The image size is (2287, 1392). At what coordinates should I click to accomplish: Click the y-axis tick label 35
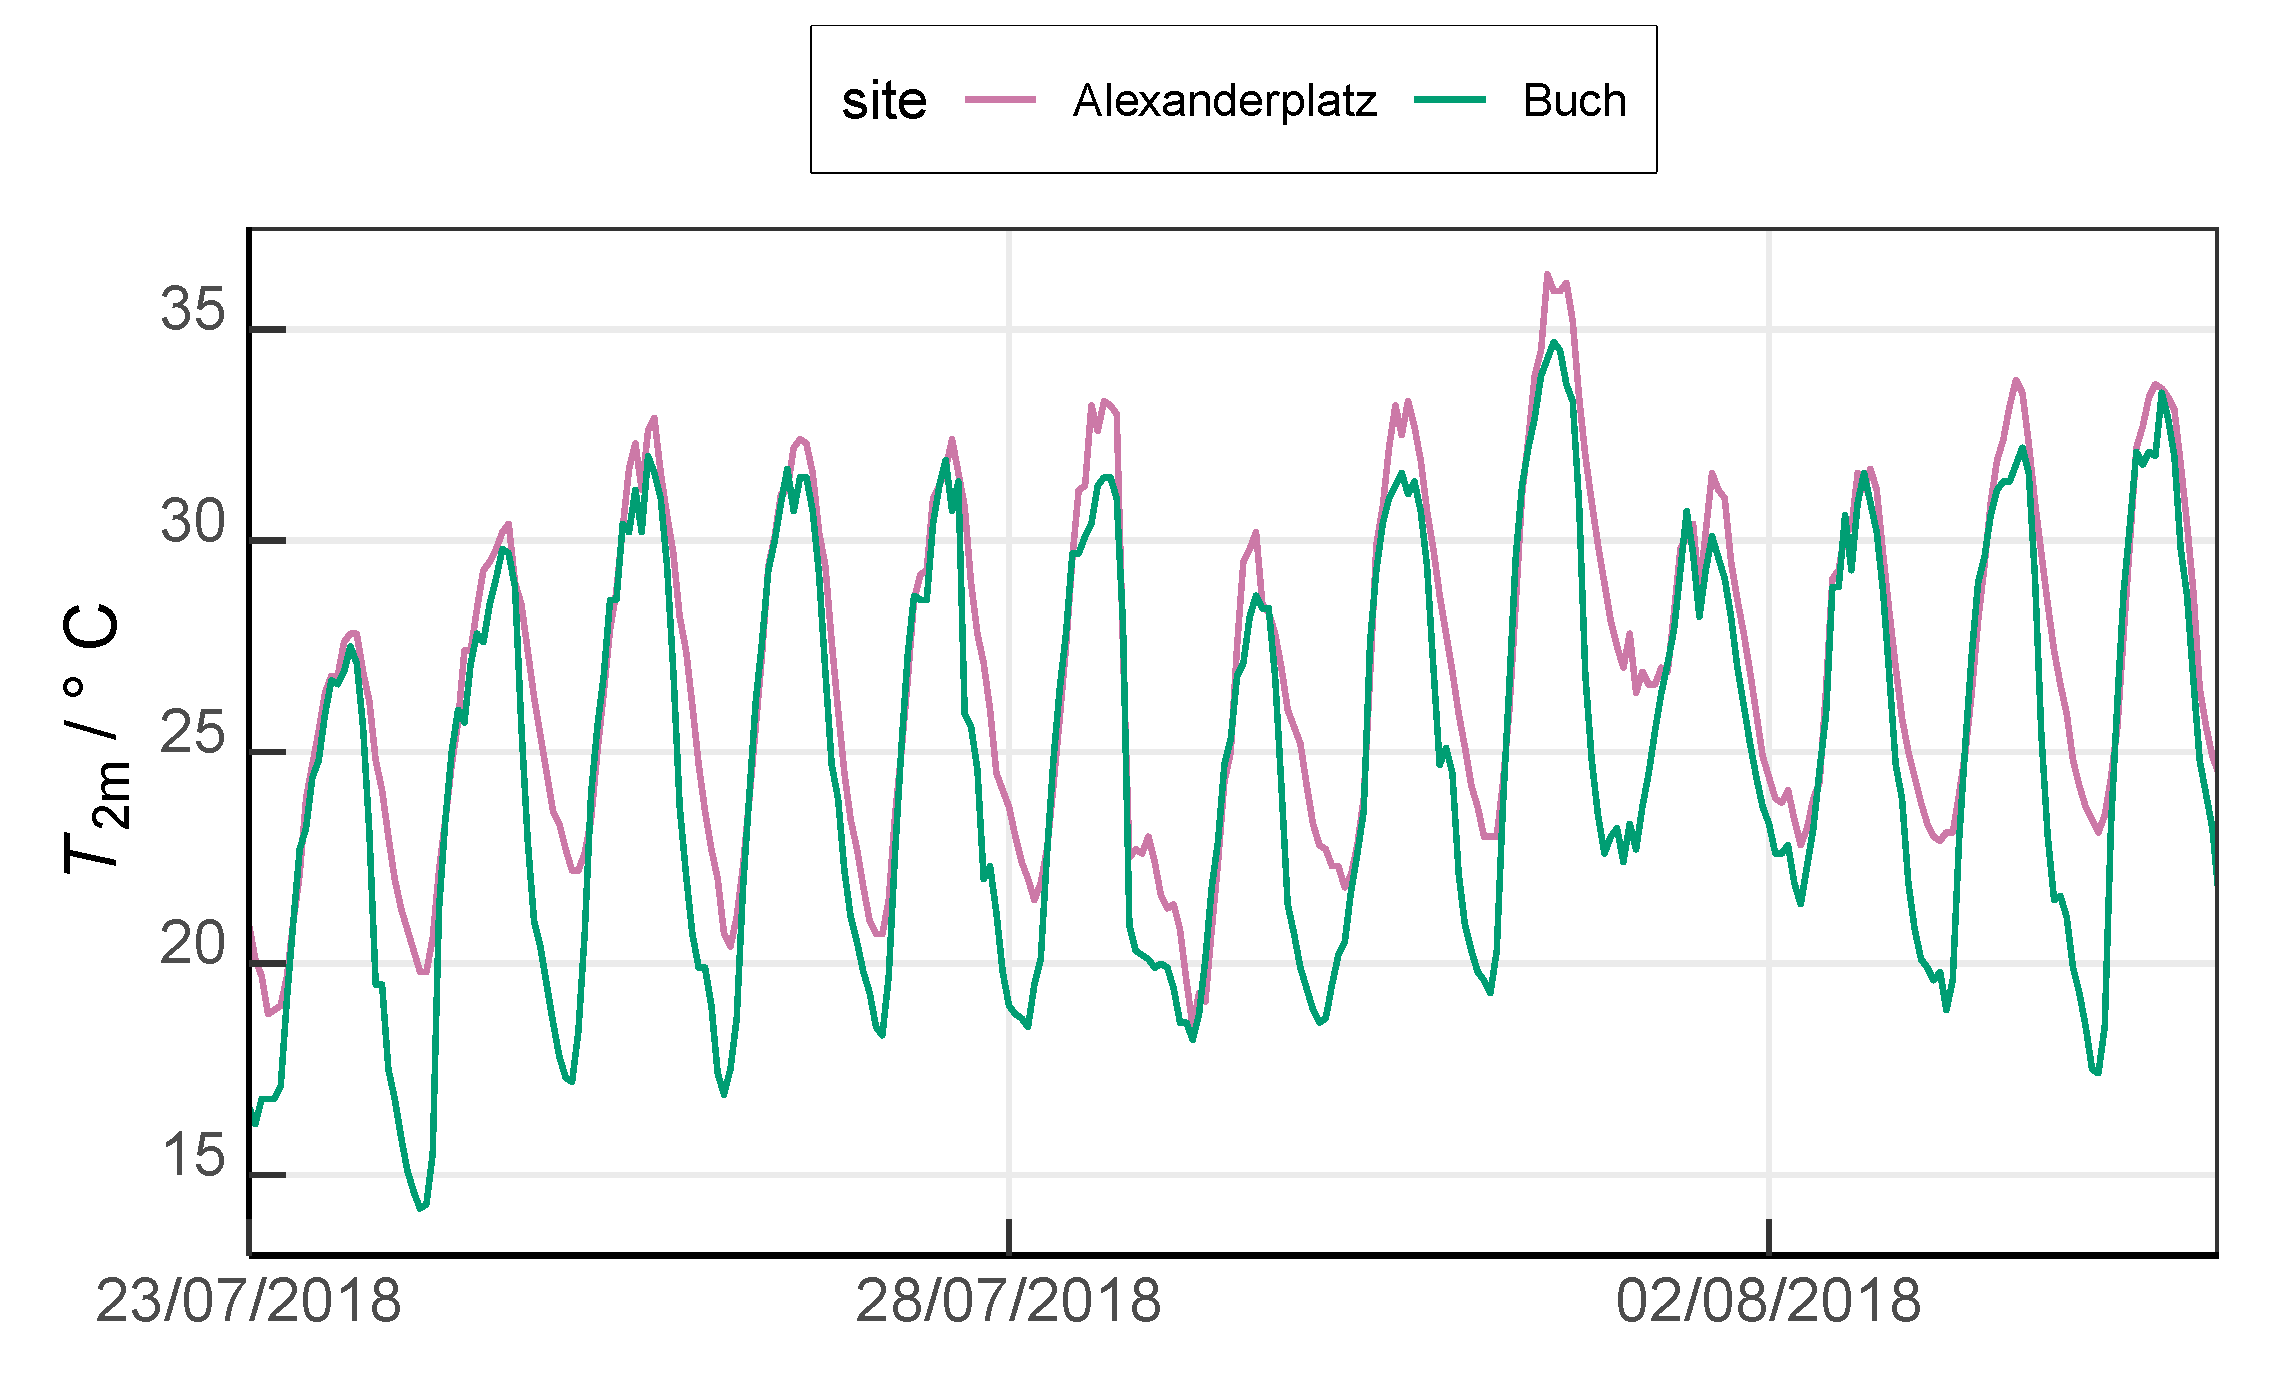[193, 309]
